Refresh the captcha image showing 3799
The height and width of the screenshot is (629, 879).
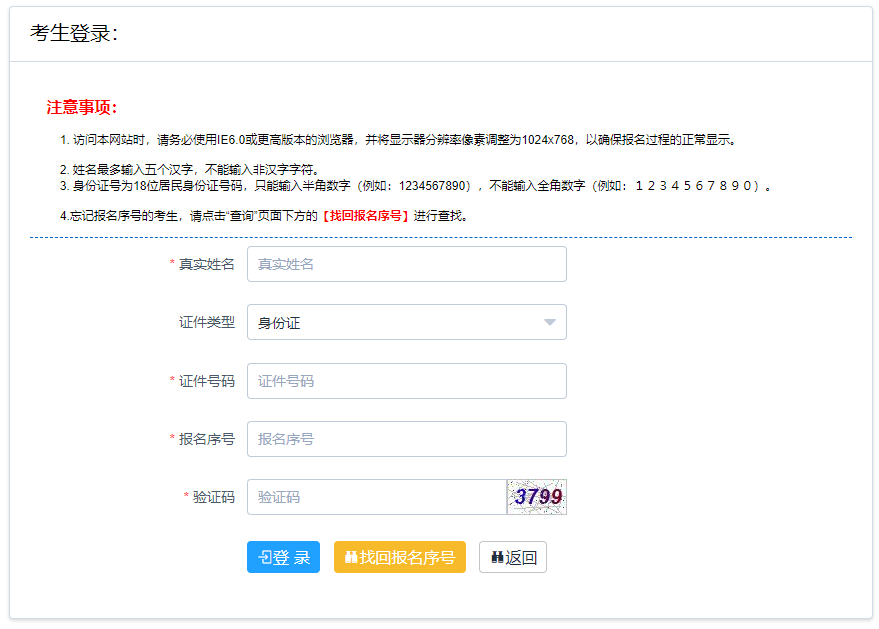coord(537,497)
